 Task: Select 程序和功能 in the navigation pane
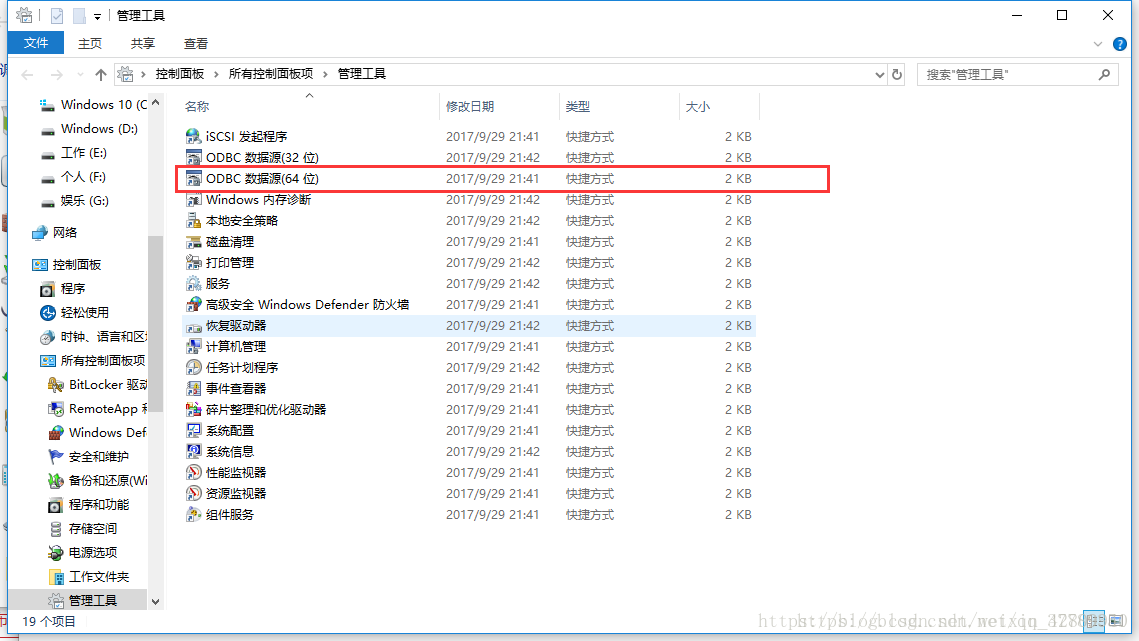[x=89, y=504]
